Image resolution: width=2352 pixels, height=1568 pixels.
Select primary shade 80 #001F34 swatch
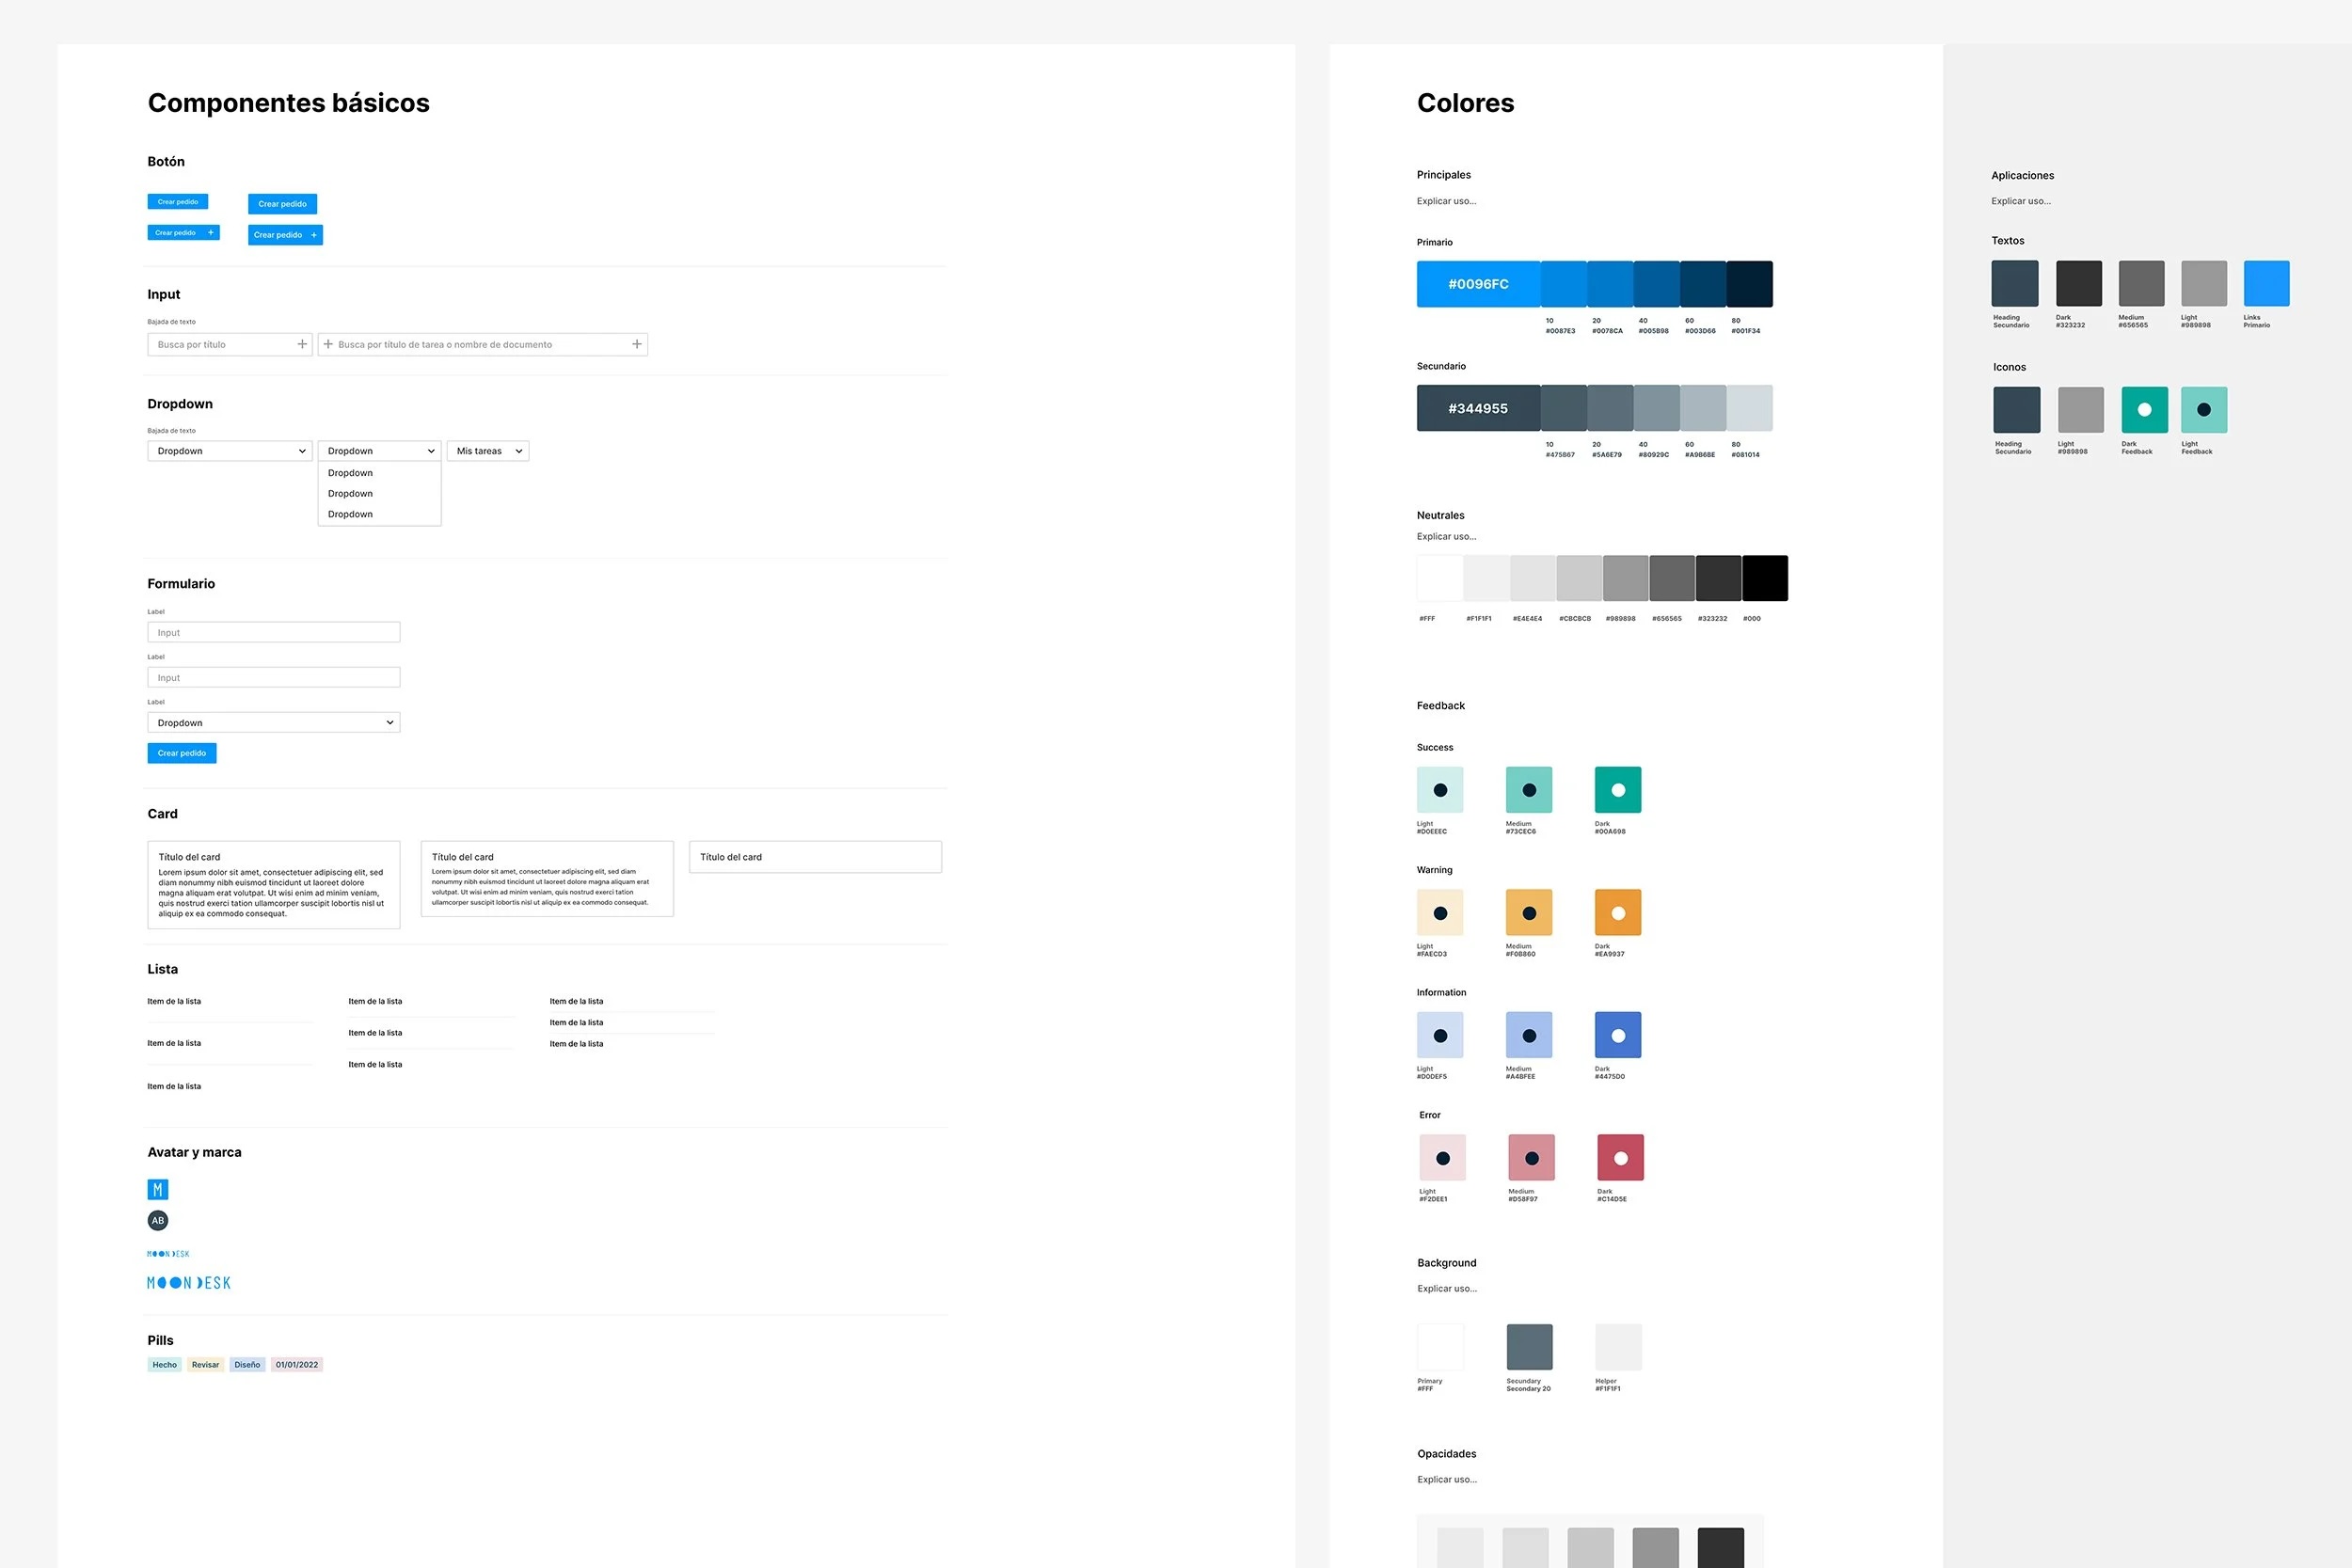pyautogui.click(x=1750, y=284)
